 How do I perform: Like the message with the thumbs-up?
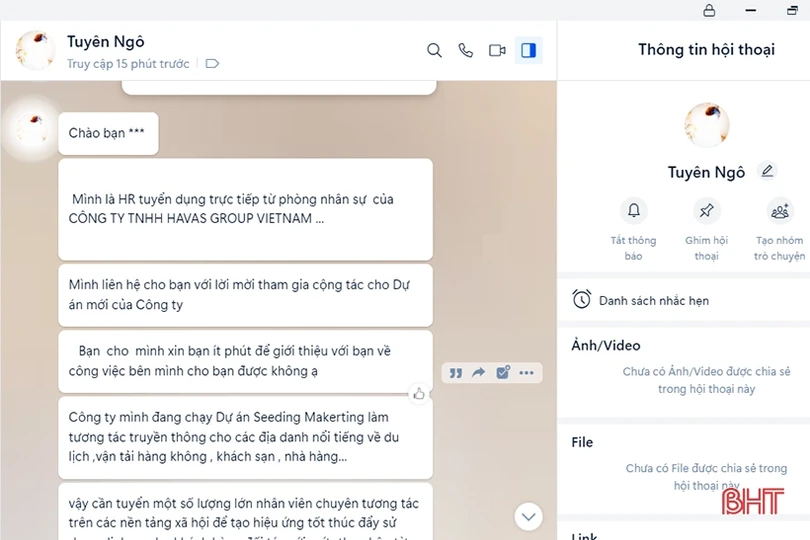point(419,393)
